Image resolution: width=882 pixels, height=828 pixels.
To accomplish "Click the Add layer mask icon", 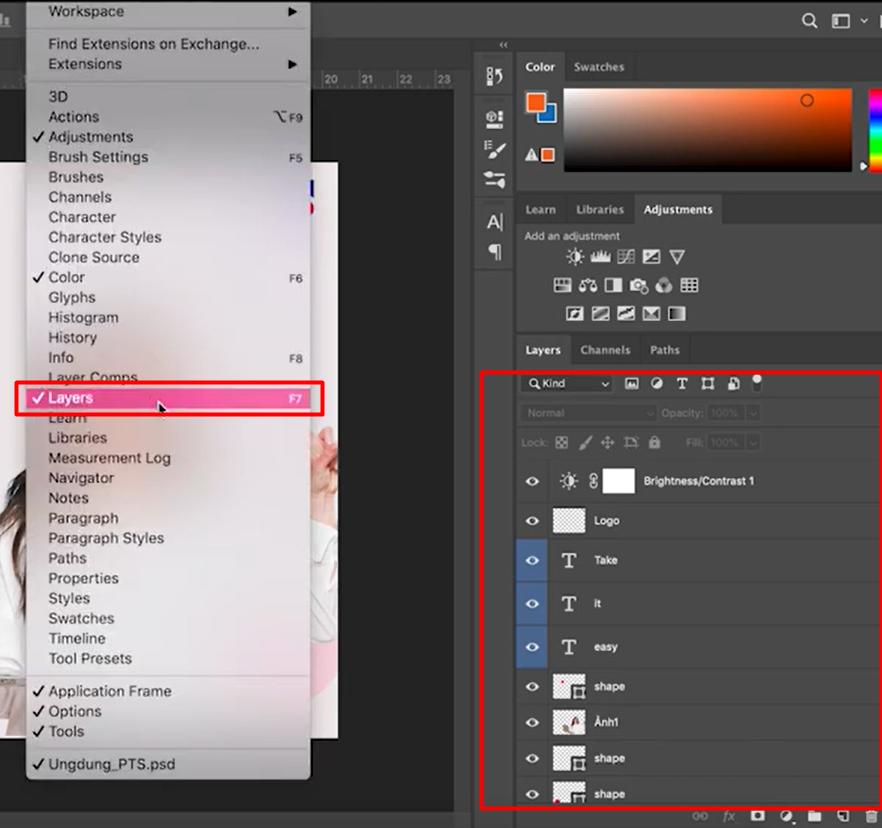I will pyautogui.click(x=757, y=815).
